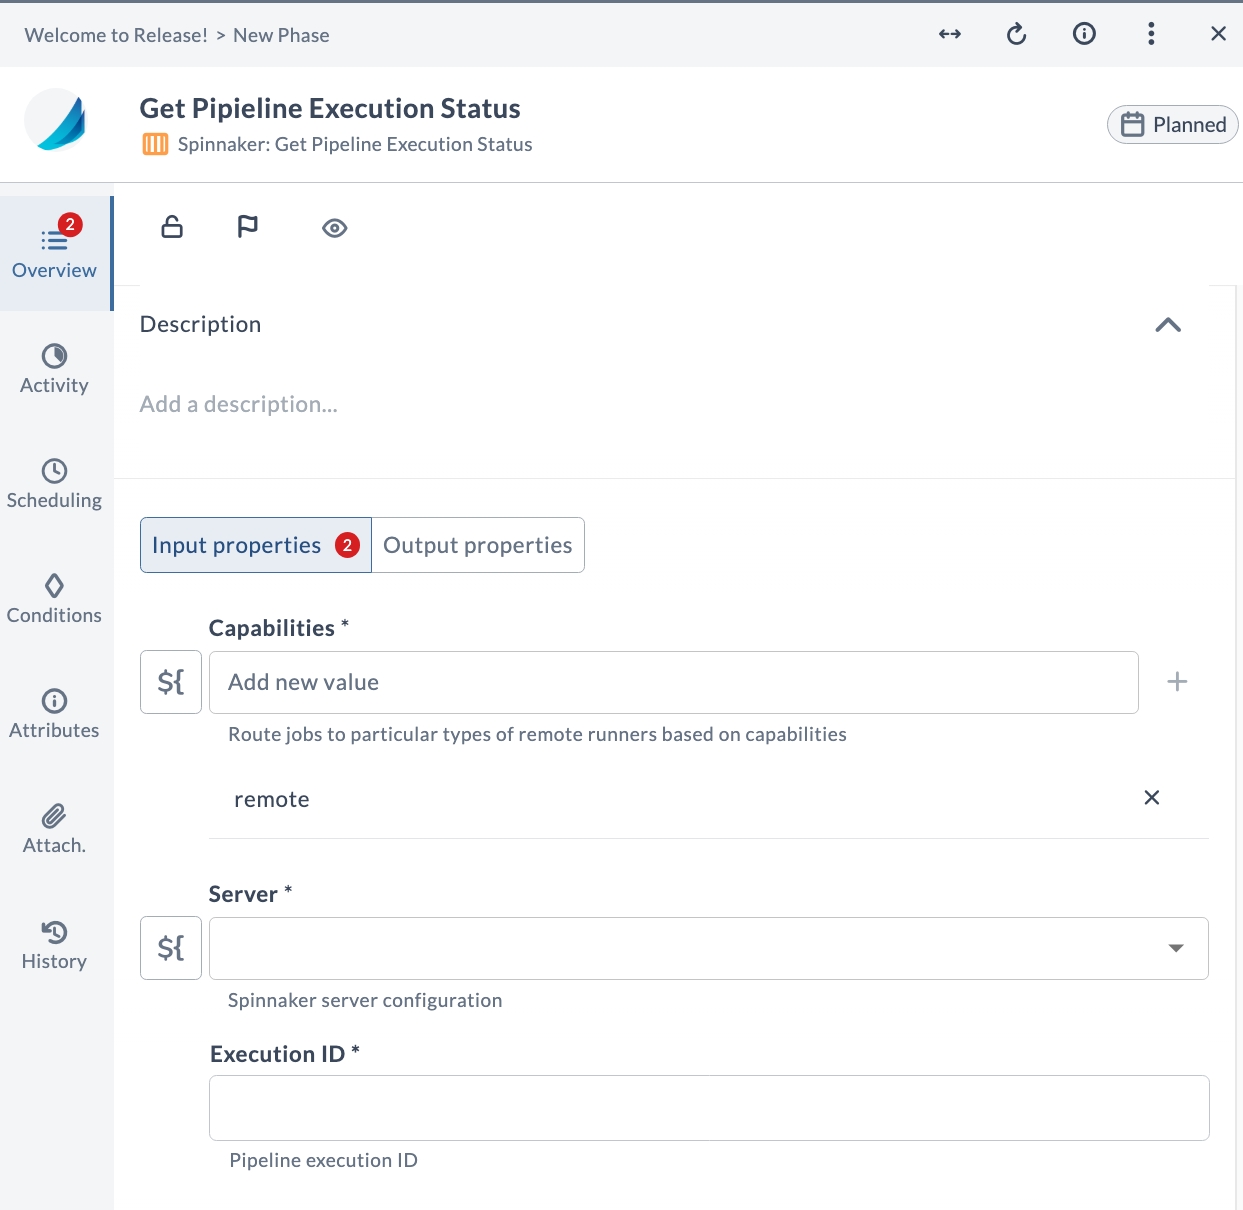Click the flag task icon
1243x1210 pixels.
pyautogui.click(x=248, y=227)
